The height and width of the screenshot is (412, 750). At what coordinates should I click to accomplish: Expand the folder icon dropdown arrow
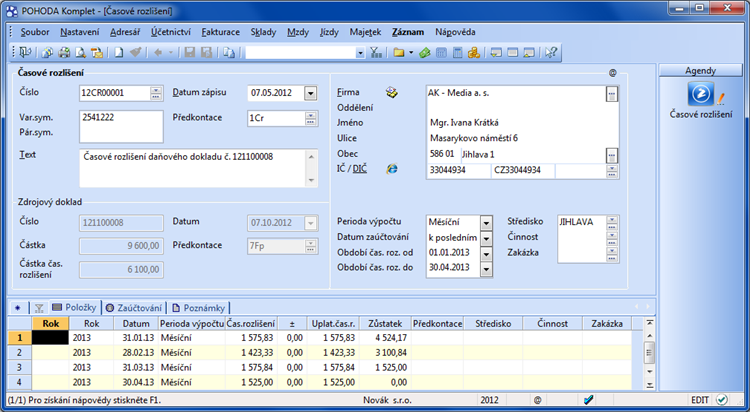pos(411,53)
